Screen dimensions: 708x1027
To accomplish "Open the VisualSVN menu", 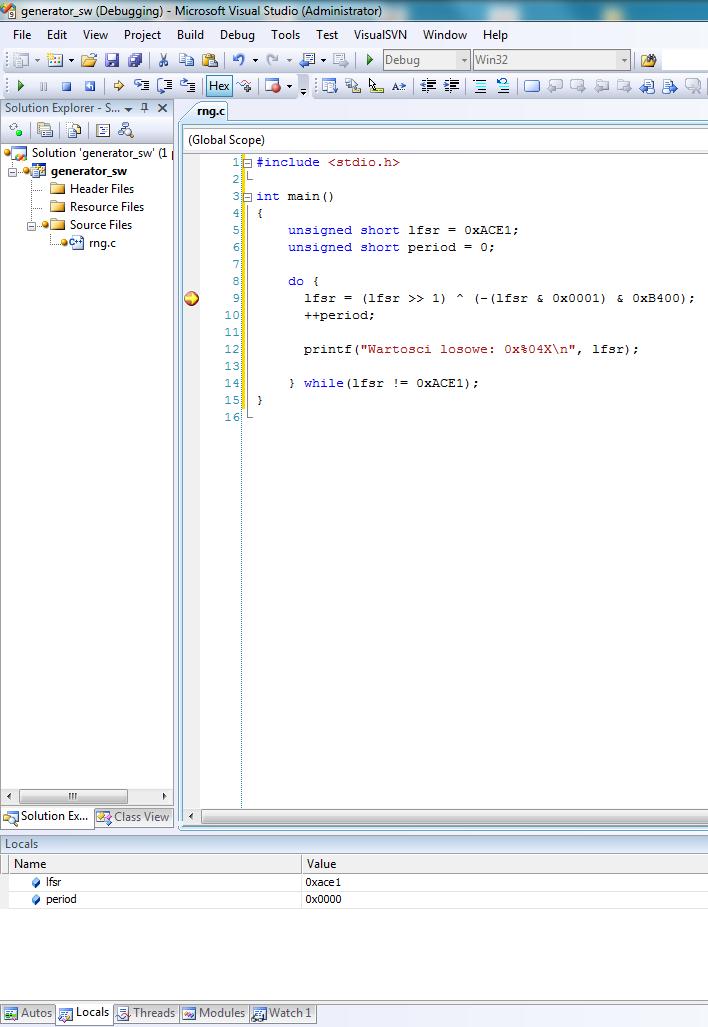I will (380, 35).
